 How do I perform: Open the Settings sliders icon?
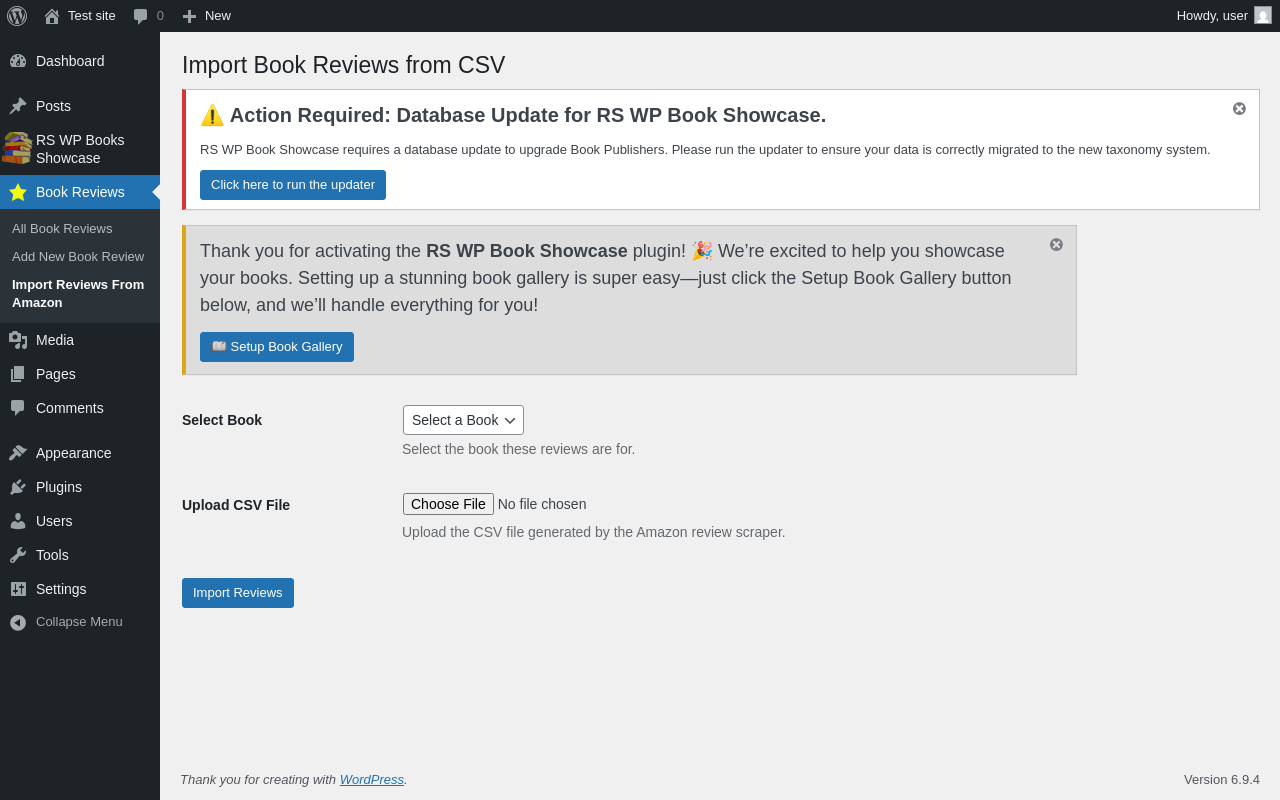pos(18,589)
